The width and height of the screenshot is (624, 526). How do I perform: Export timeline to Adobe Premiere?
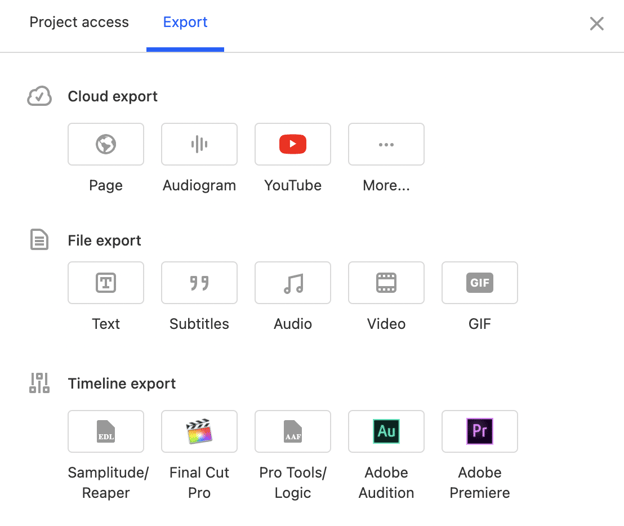(x=480, y=431)
